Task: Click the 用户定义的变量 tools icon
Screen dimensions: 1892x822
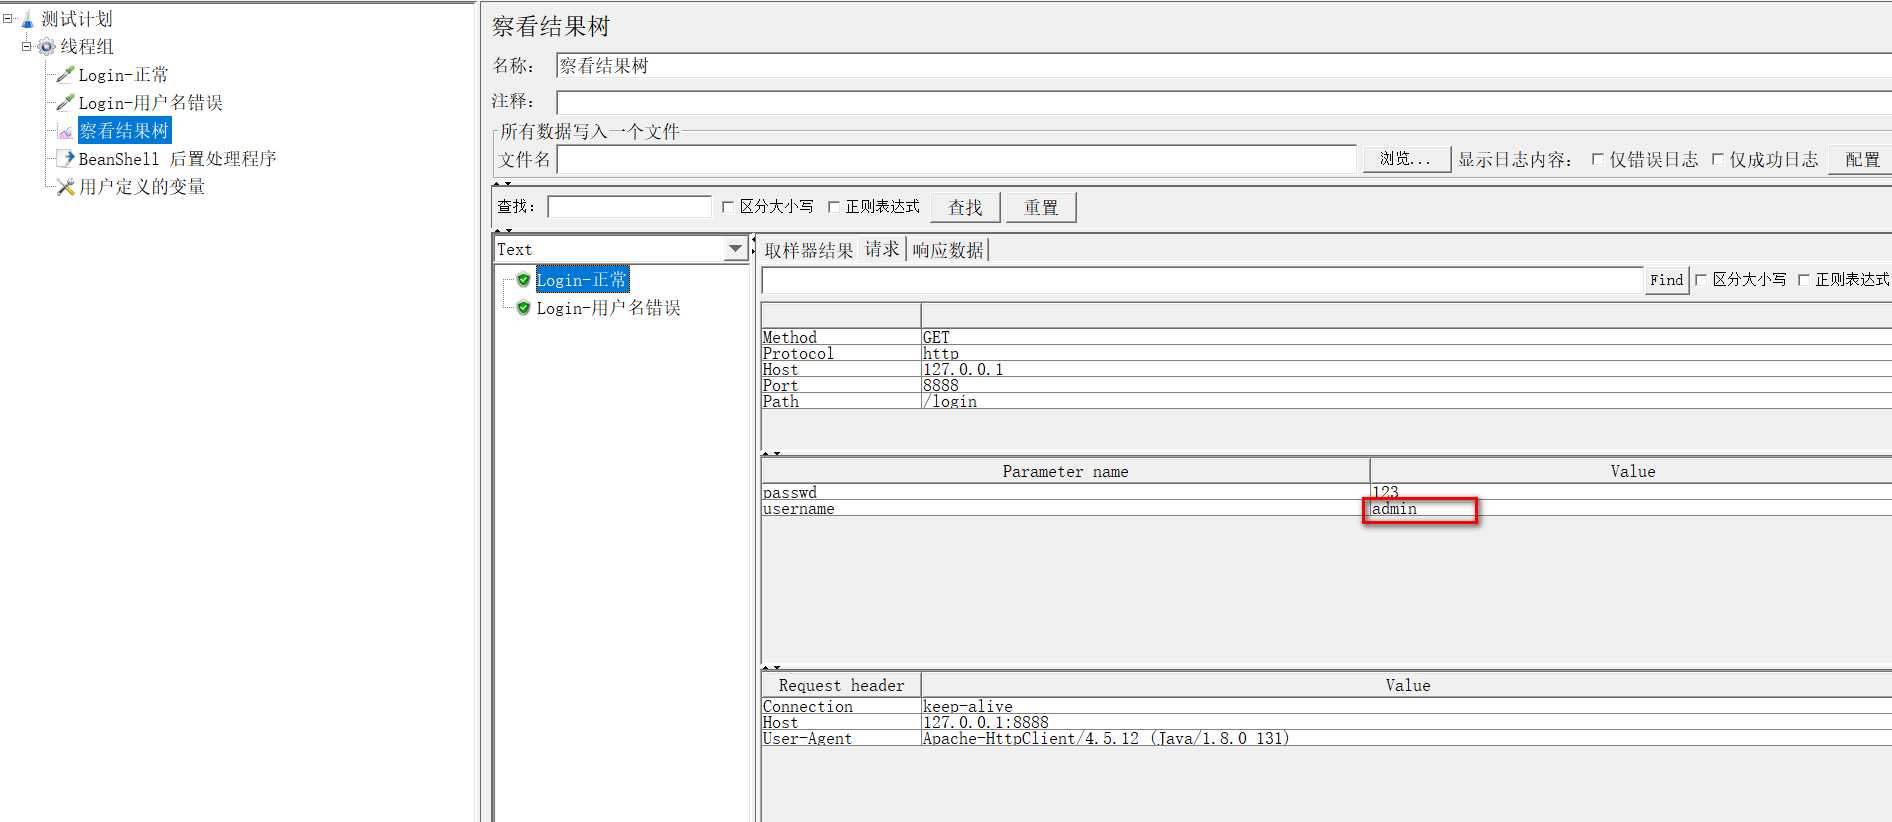Action: (x=65, y=187)
